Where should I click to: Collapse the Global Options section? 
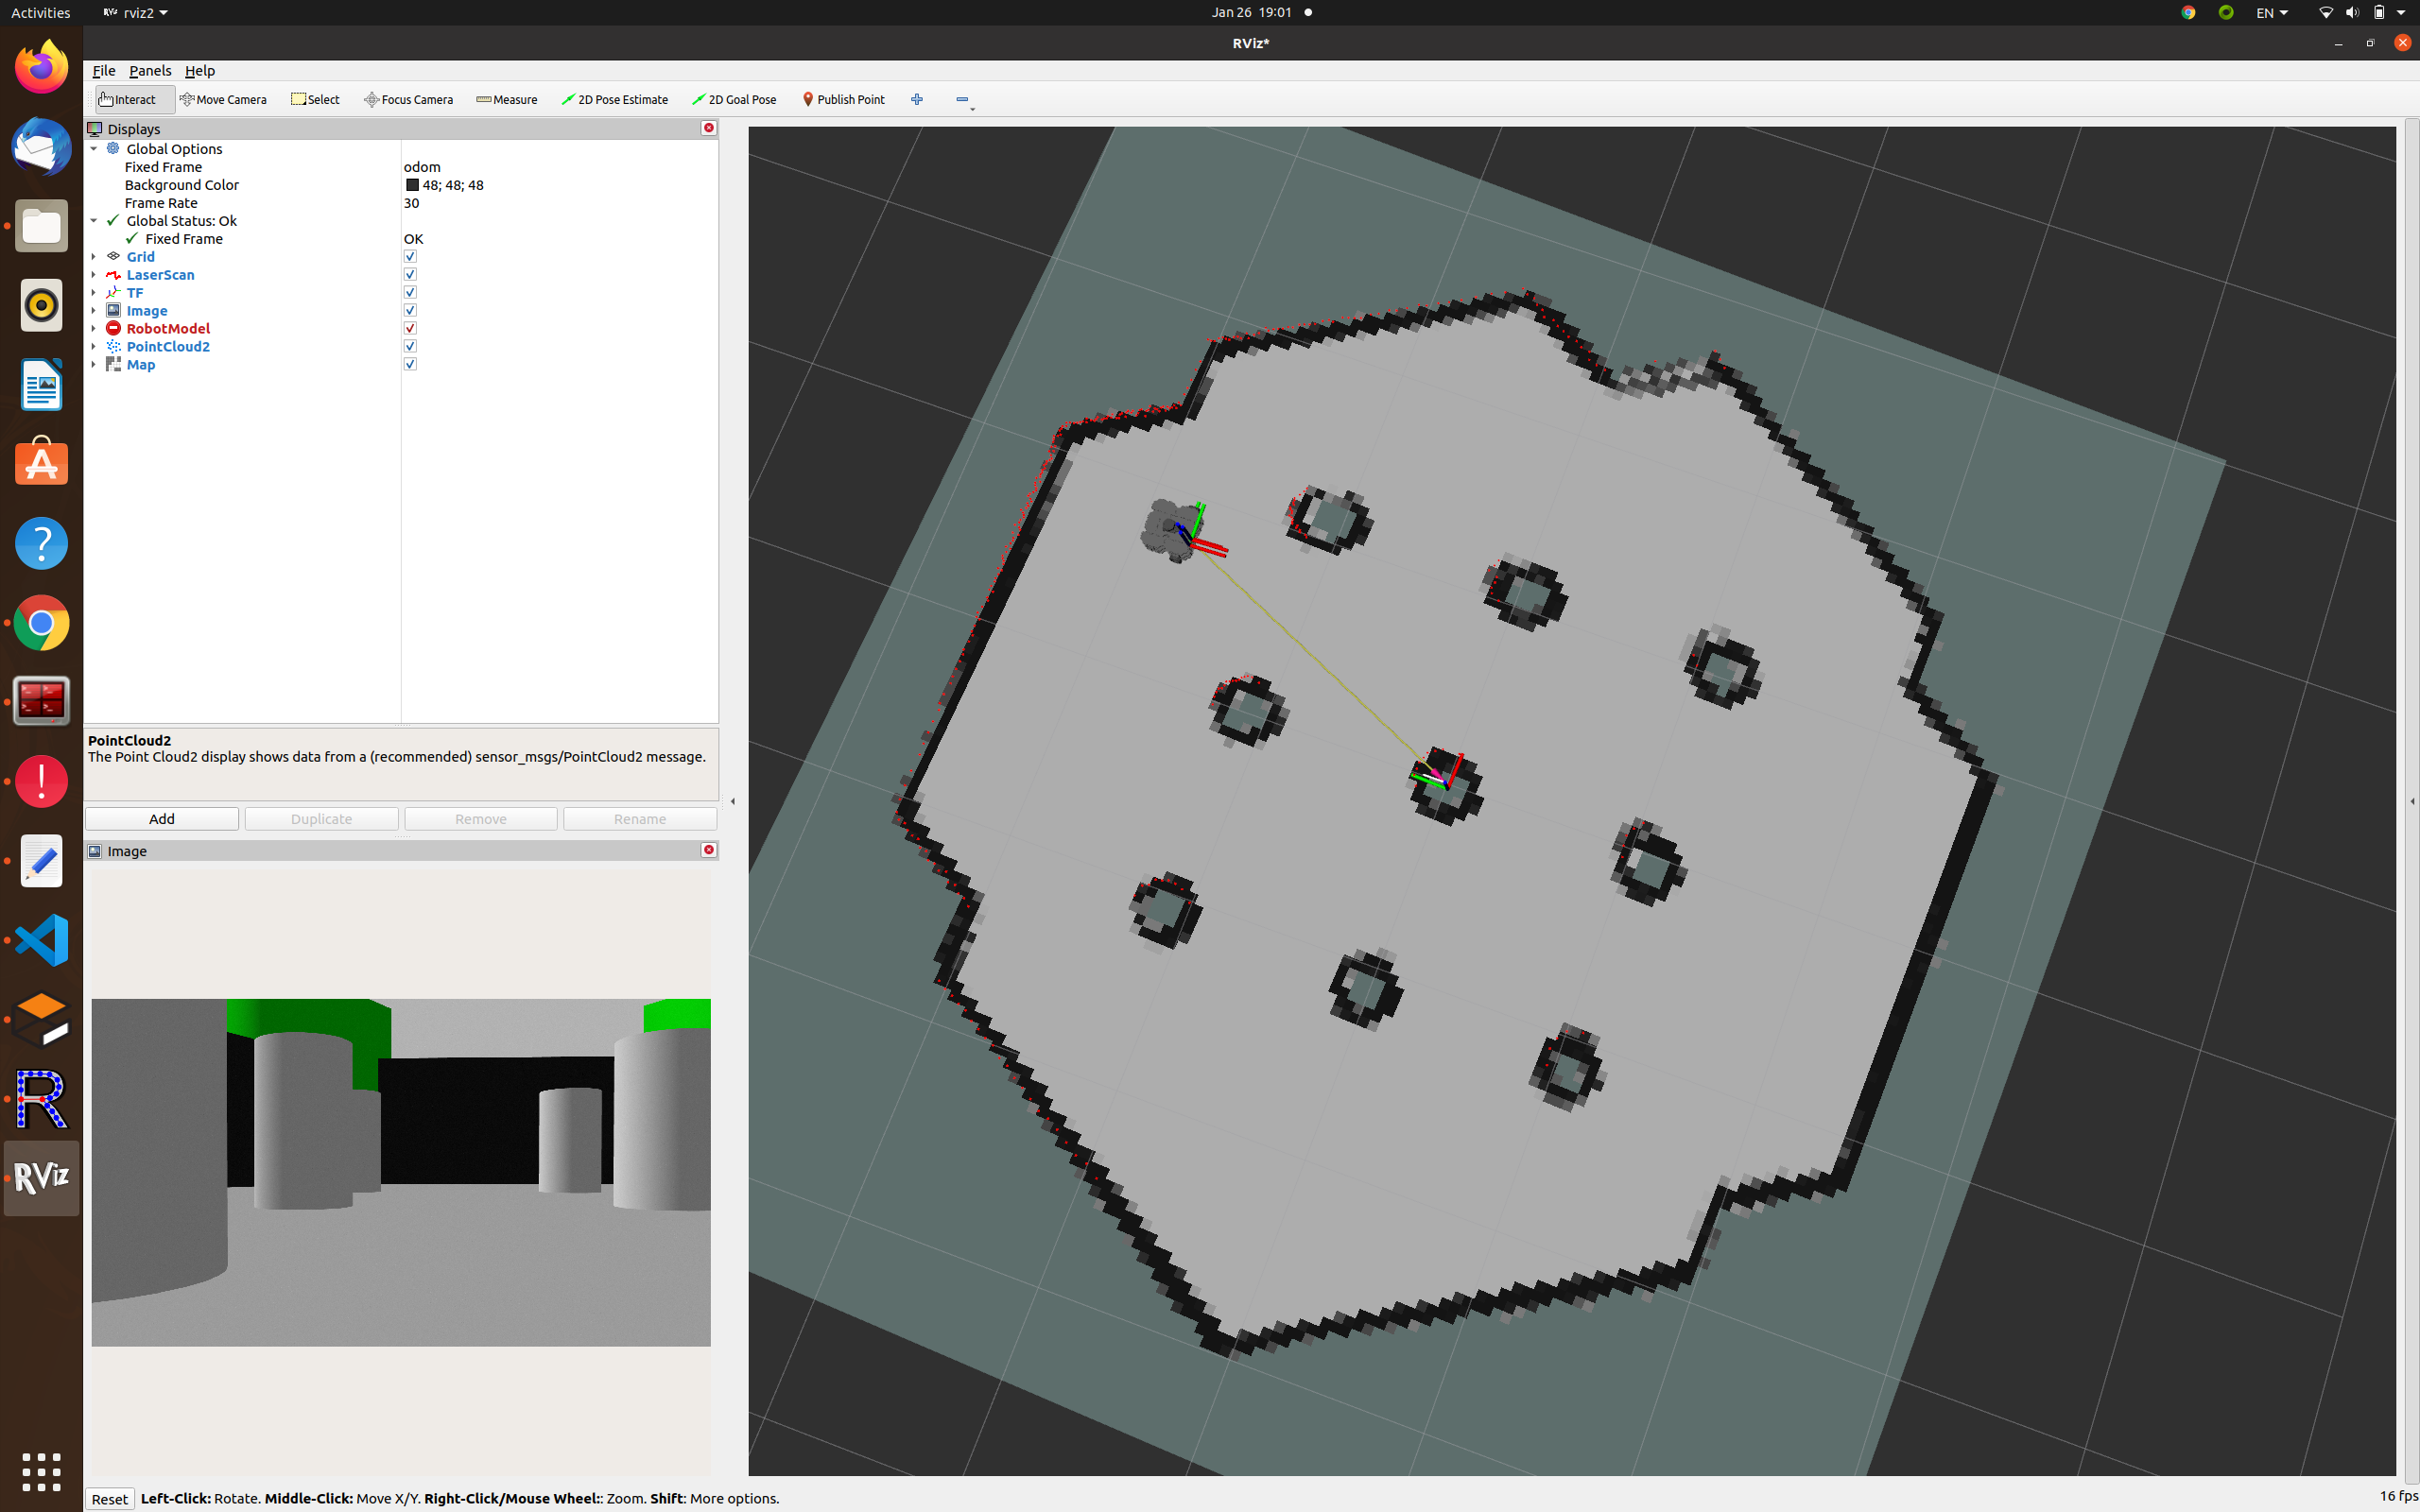coord(94,149)
